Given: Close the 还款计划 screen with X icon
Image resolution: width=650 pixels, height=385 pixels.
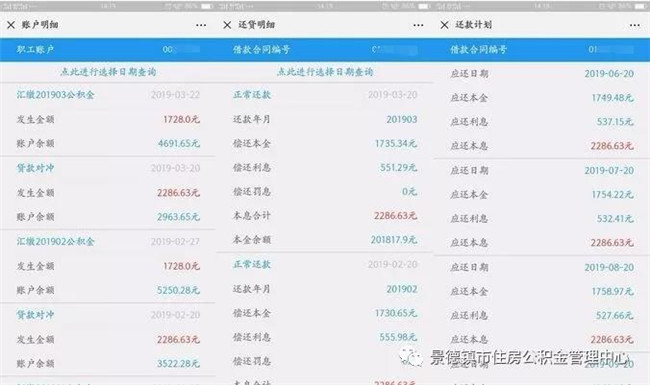Looking at the screenshot, I should 444,25.
